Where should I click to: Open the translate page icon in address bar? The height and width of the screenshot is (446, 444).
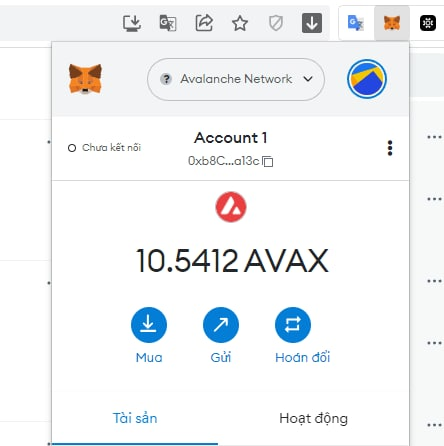[x=168, y=23]
